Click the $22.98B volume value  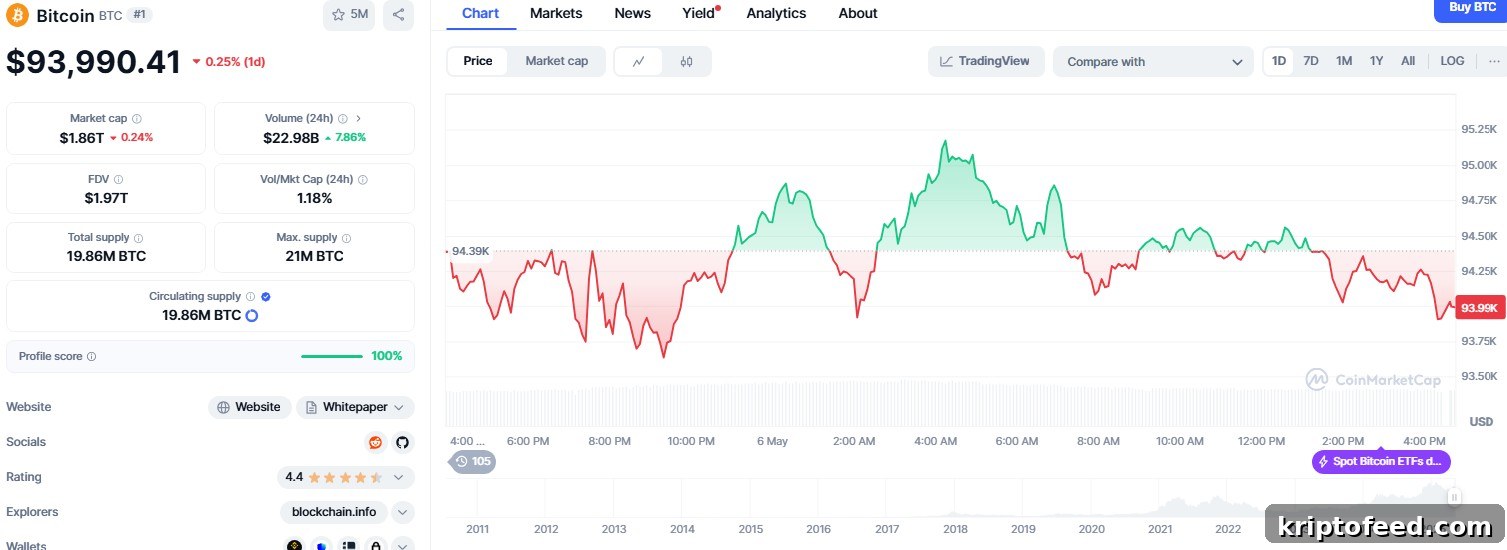(x=291, y=138)
